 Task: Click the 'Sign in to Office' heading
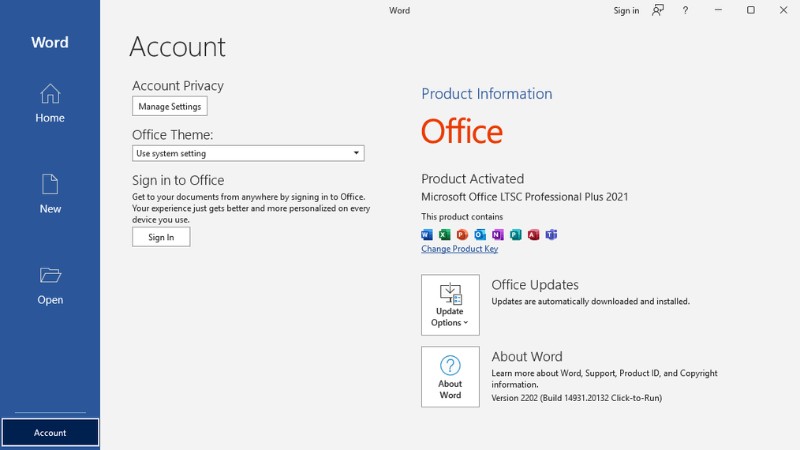(178, 180)
